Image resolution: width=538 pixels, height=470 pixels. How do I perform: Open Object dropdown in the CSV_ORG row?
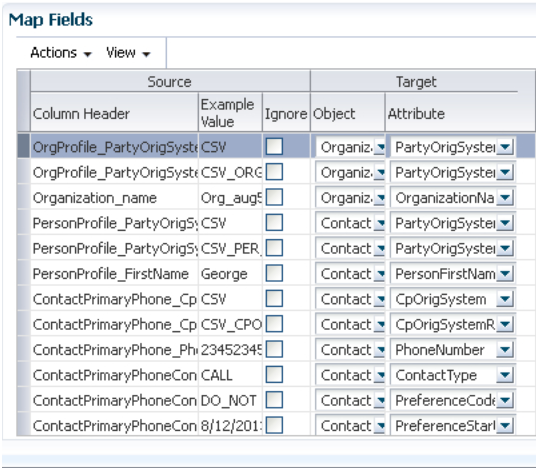pos(379,172)
